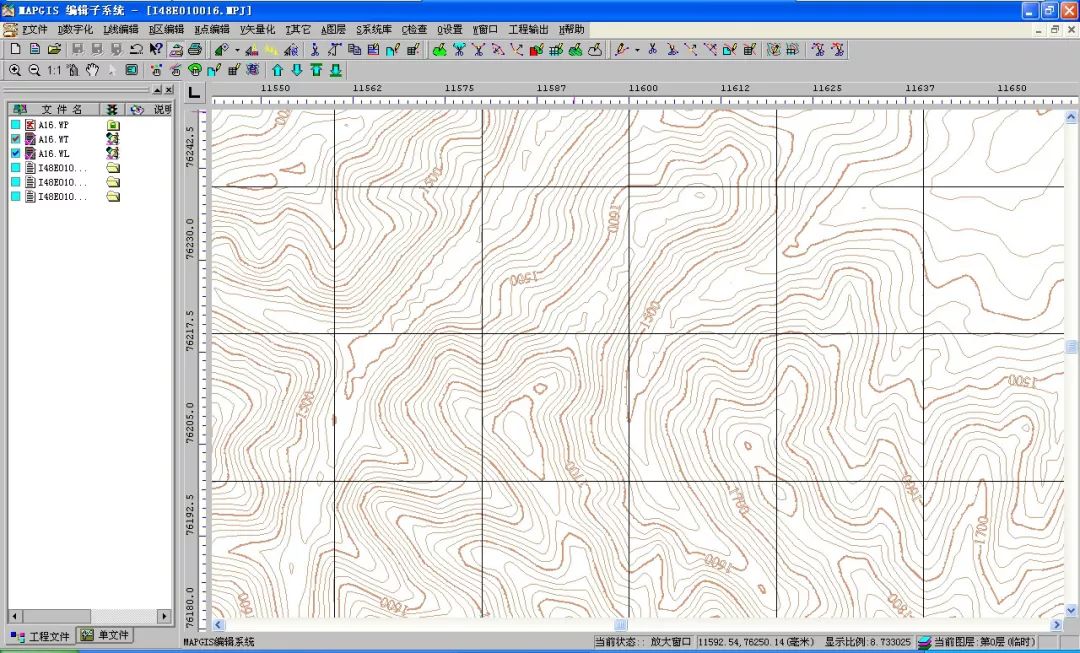The image size is (1080, 653).
Task: Select the Hand pan tool
Action: 92,70
